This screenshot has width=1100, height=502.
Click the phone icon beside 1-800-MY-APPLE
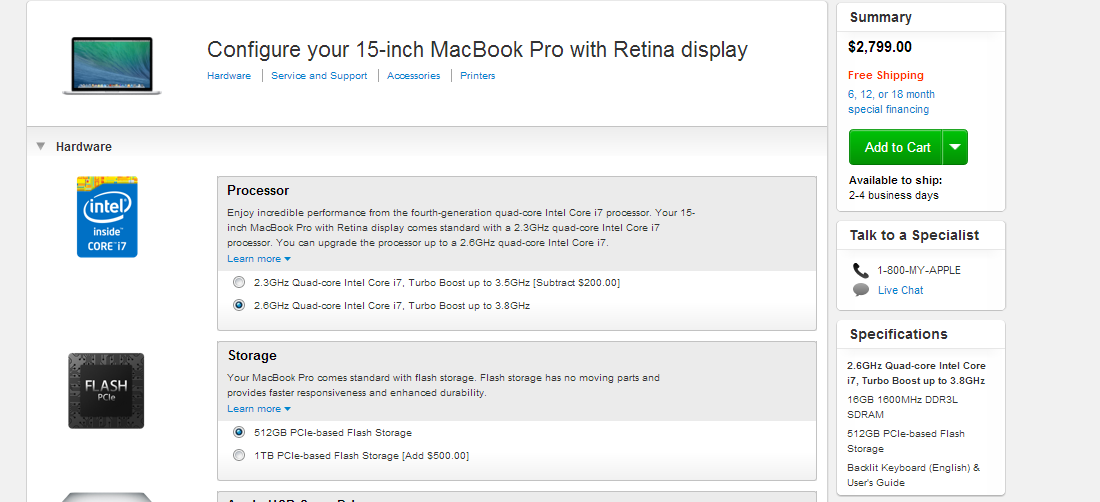[x=861, y=270]
